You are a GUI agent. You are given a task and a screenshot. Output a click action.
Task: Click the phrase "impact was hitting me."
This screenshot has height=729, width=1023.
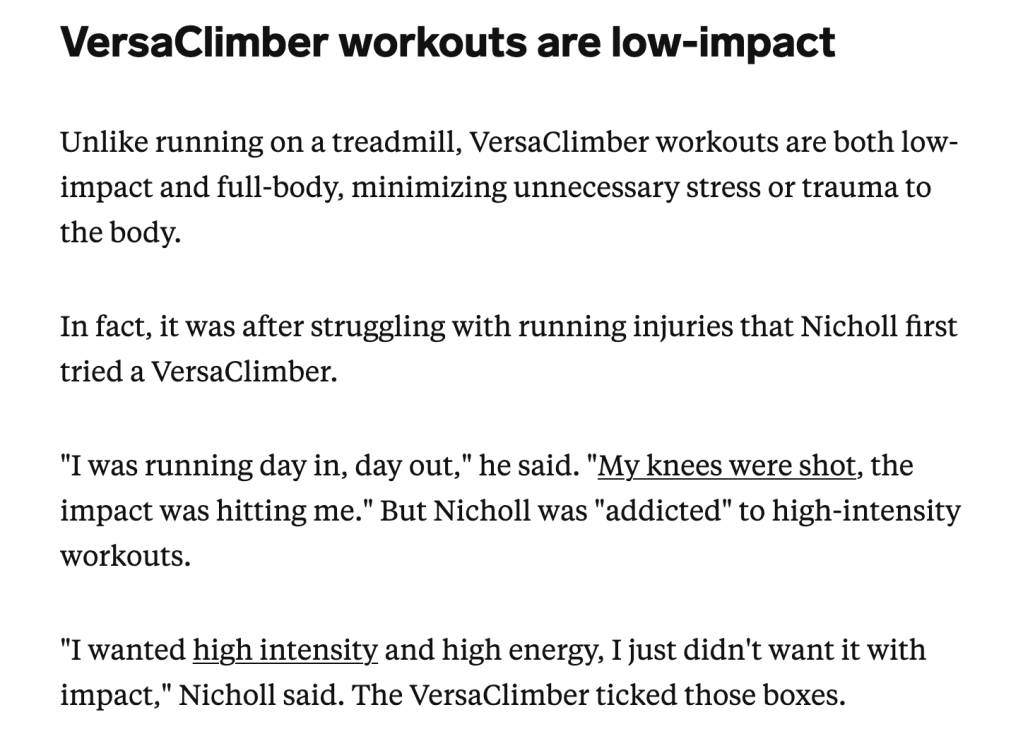click(217, 510)
